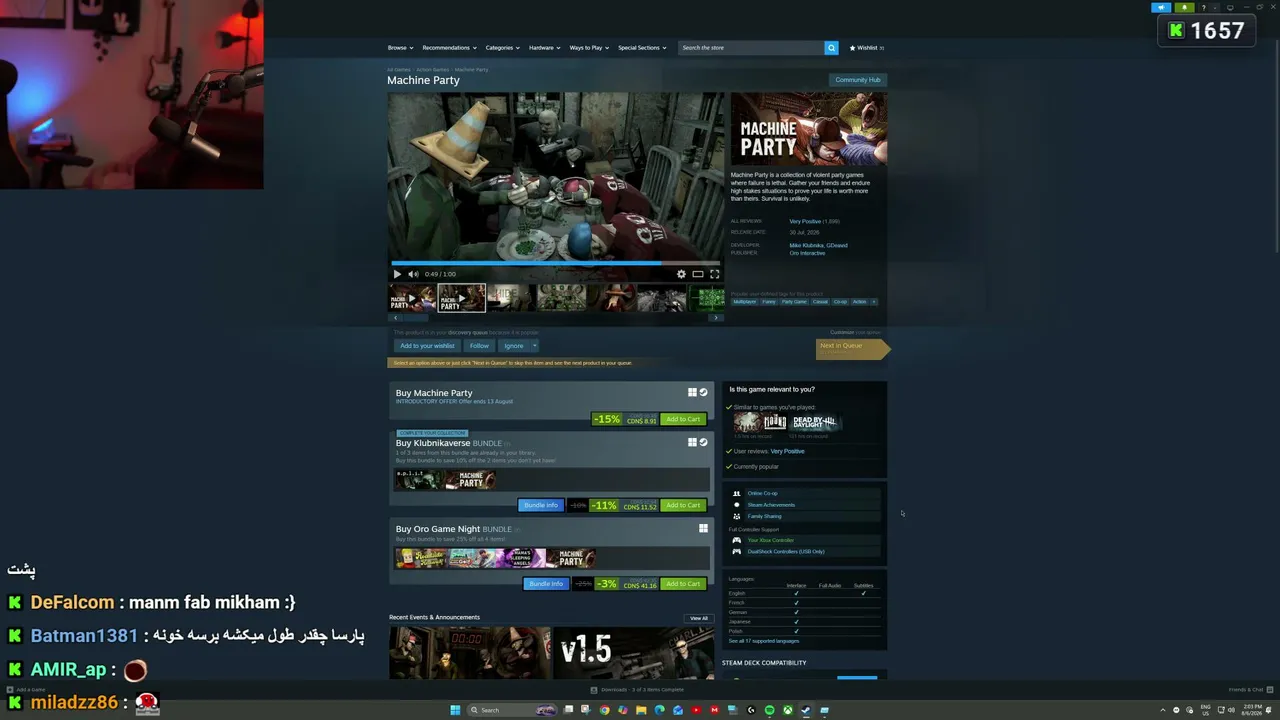
Task: Open the Windows Start menu
Action: point(455,710)
